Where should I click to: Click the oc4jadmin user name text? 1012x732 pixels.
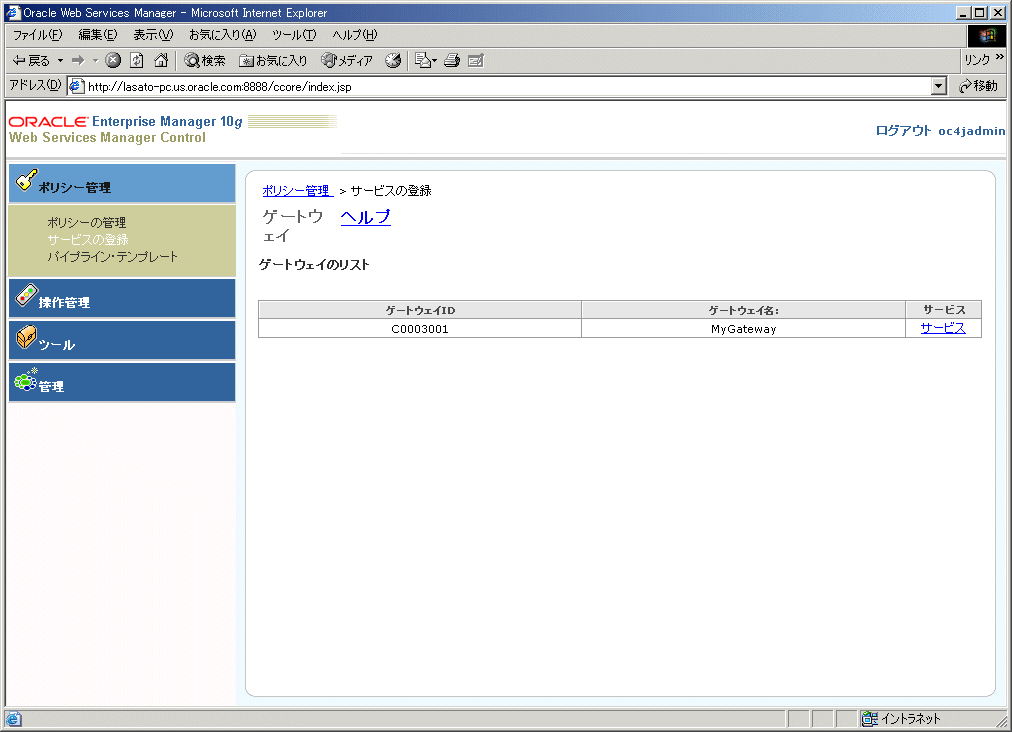click(x=971, y=131)
